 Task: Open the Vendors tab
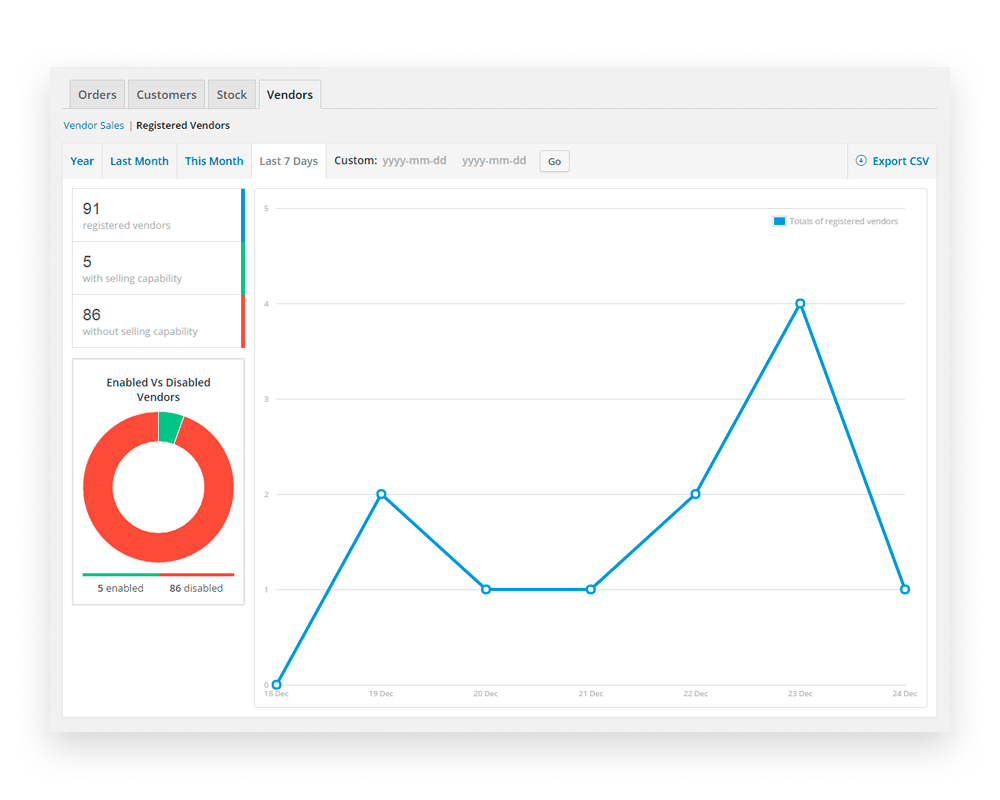tap(289, 95)
